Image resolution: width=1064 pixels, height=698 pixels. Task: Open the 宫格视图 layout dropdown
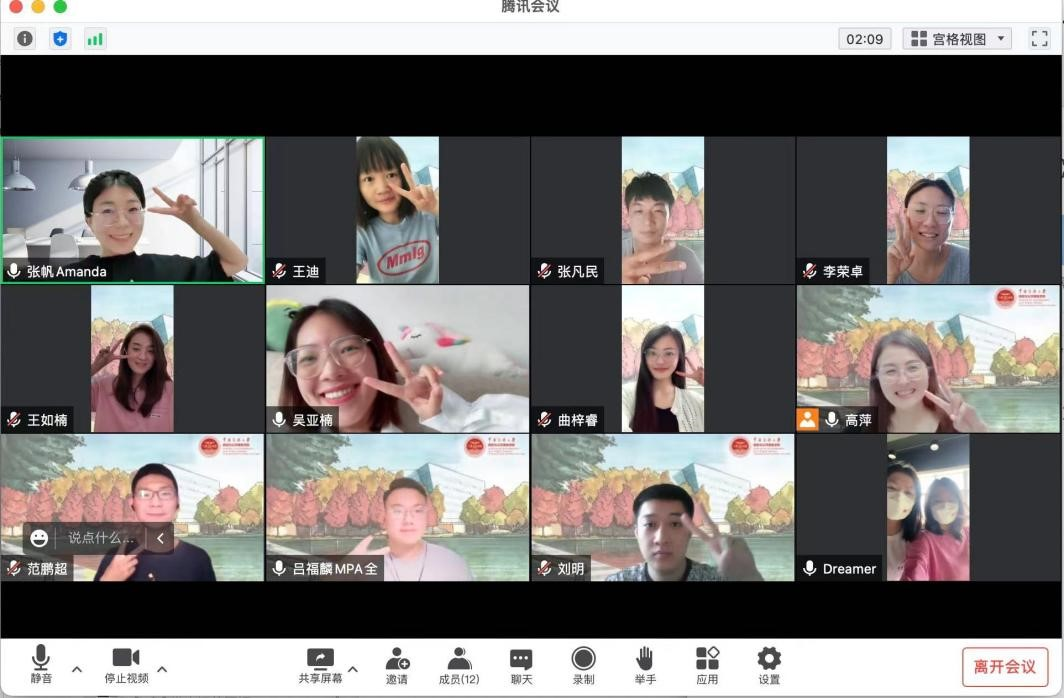click(955, 38)
